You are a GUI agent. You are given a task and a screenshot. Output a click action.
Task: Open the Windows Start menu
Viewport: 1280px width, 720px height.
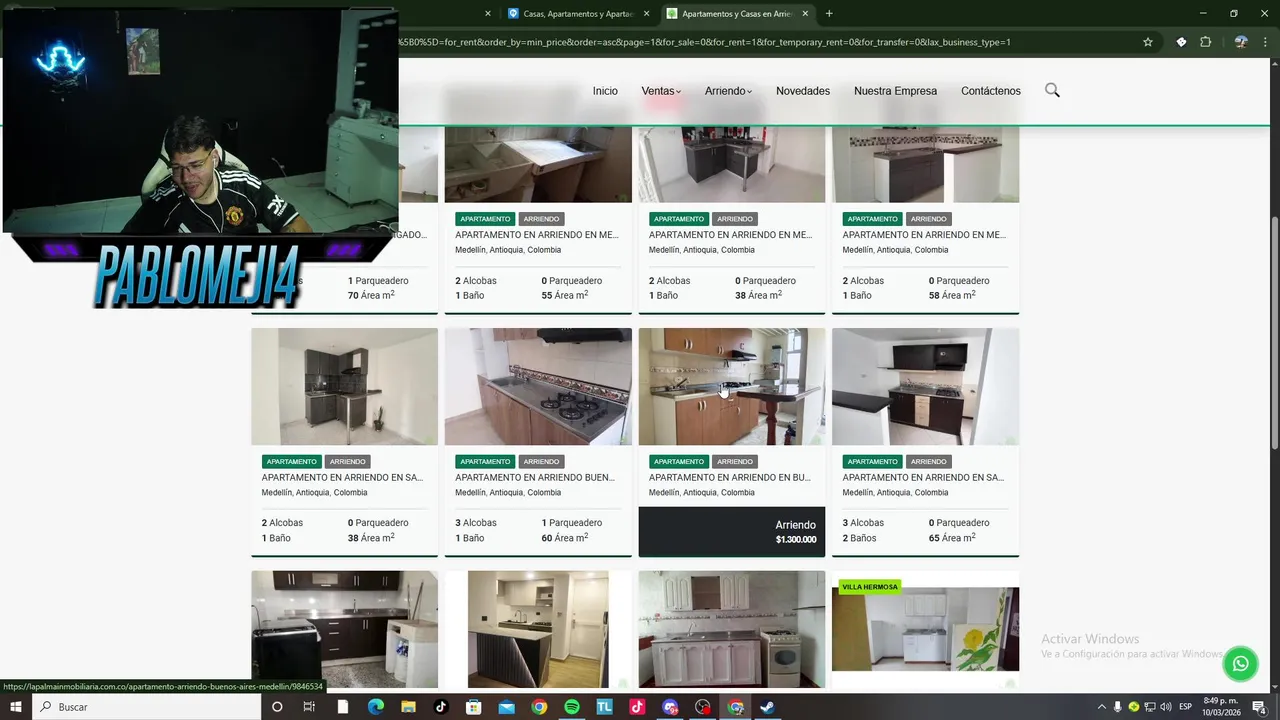pyautogui.click(x=16, y=707)
